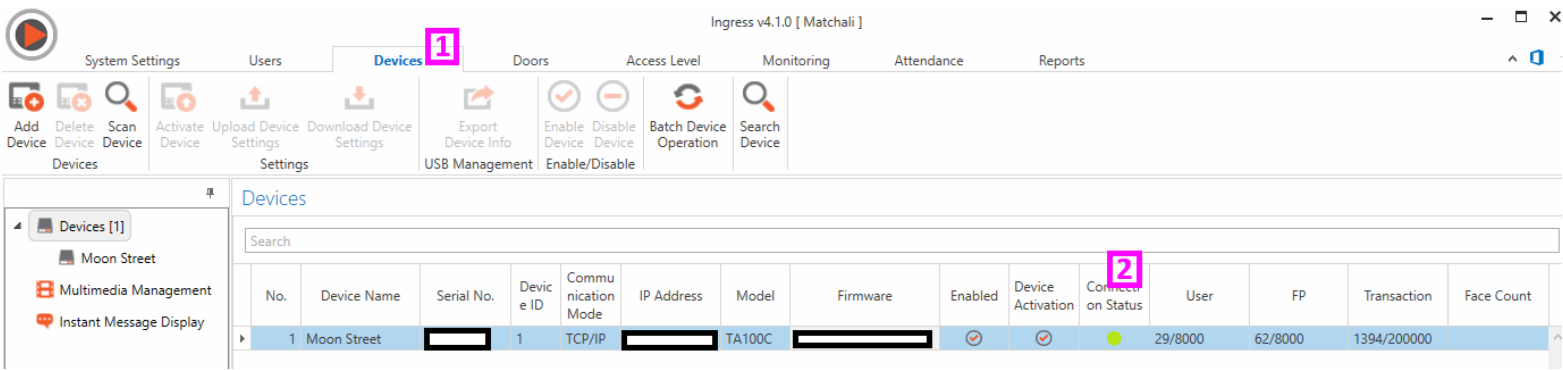This screenshot has width=1563, height=370.
Task: Toggle the Enabled checkmark for Moon Street
Action: pyautogui.click(x=973, y=339)
